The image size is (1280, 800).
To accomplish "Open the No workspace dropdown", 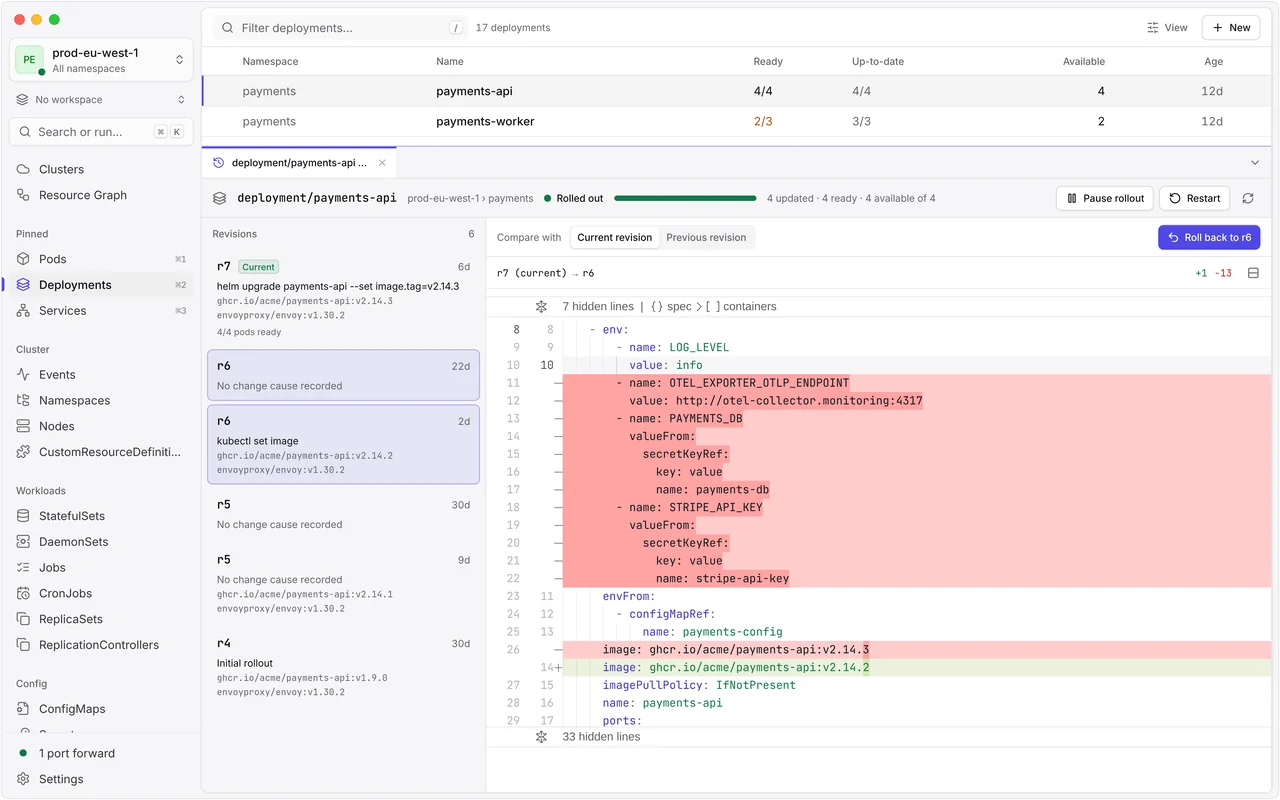I will [101, 100].
